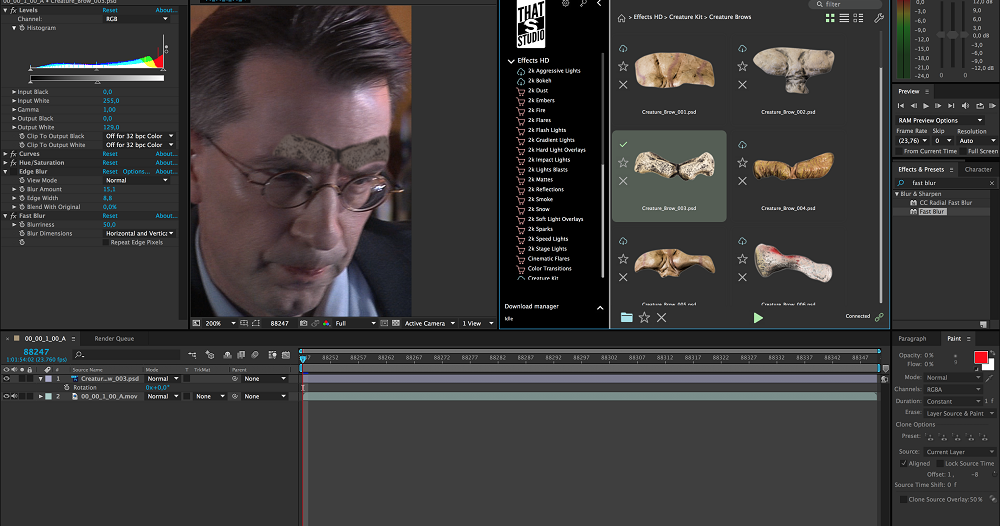Open viewer magnification 200% dropdown
Image resolution: width=1005 pixels, height=526 pixels.
(220, 324)
